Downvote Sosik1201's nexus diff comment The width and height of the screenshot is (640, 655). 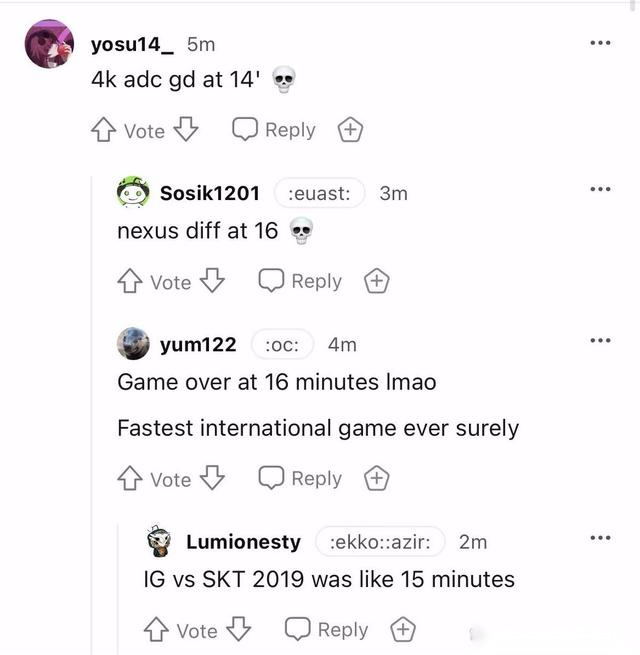(213, 282)
